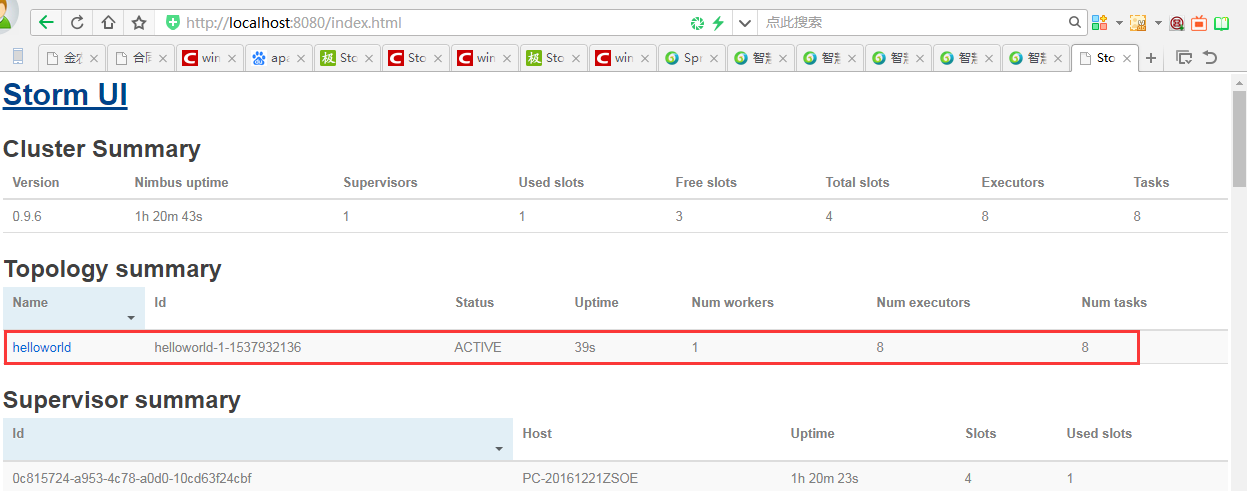The image size is (1247, 491).
Task: Restore closed tab with undo arrow icon
Action: (1209, 58)
